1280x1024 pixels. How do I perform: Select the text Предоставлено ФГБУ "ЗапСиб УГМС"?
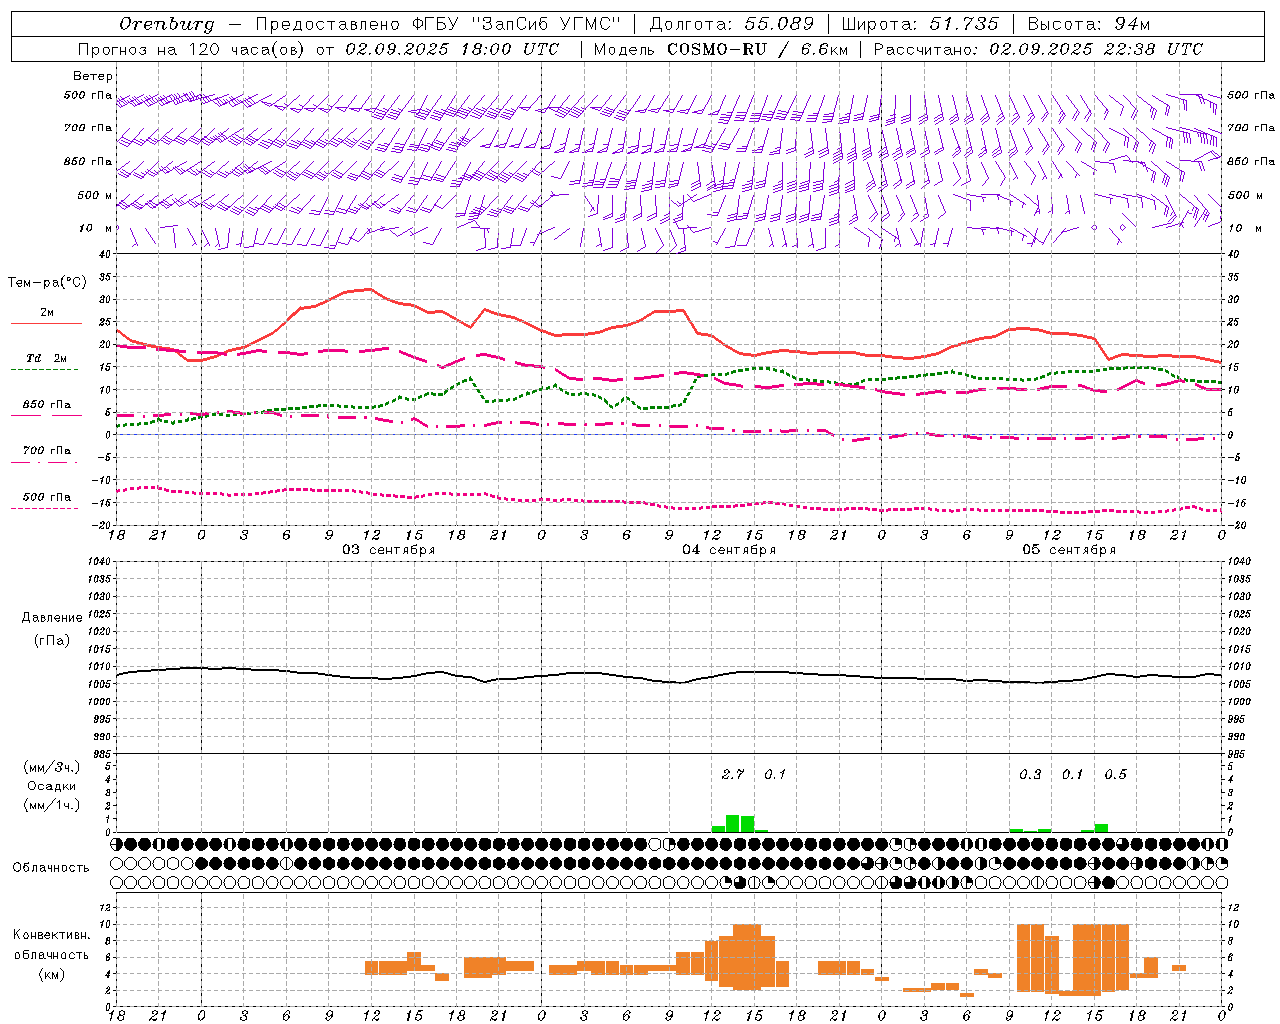coord(438,24)
